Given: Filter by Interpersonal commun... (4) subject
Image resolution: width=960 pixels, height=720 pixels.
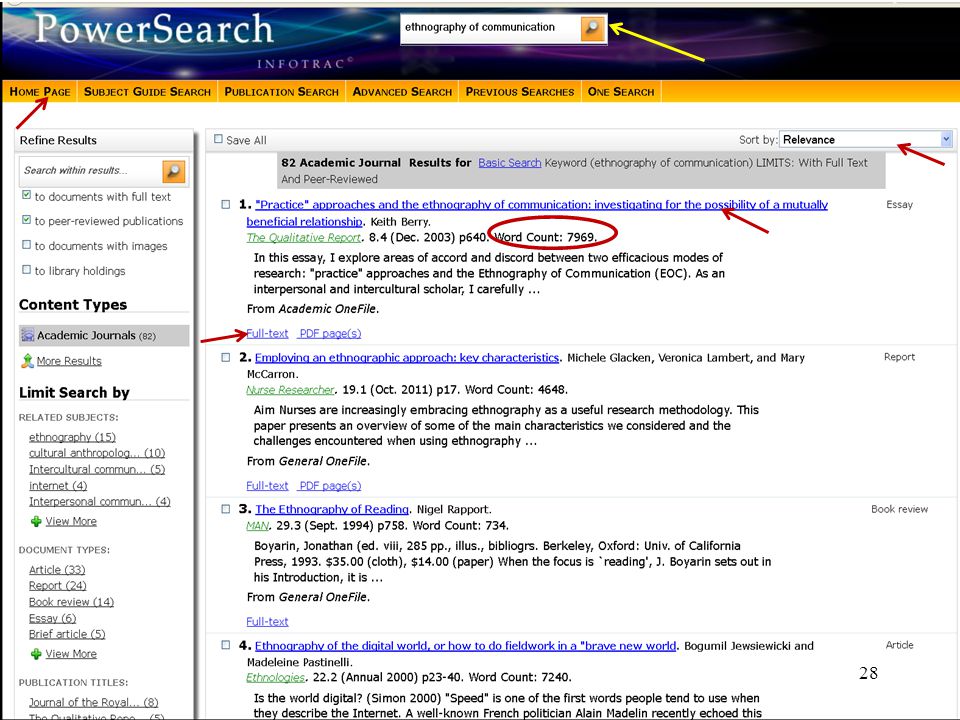Looking at the screenshot, I should pyautogui.click(x=99, y=501).
